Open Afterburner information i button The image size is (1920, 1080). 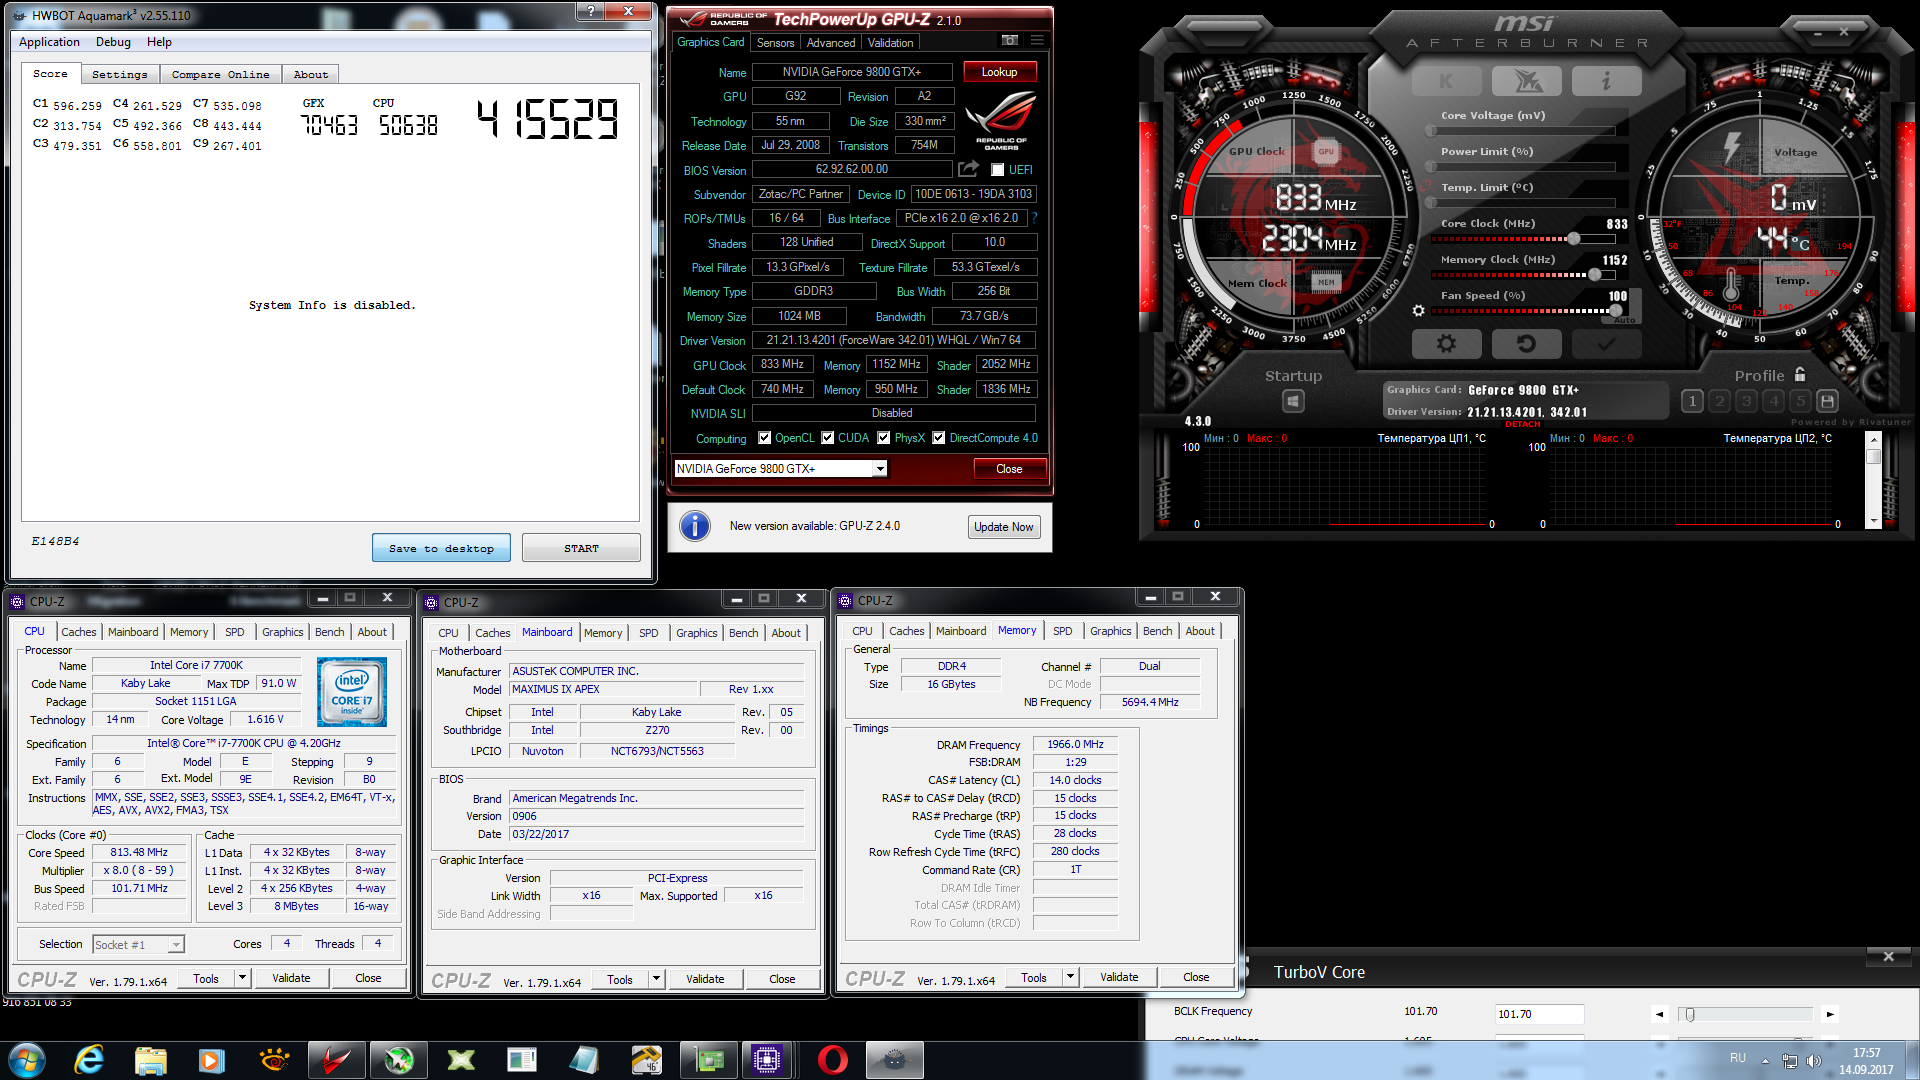tap(1607, 81)
